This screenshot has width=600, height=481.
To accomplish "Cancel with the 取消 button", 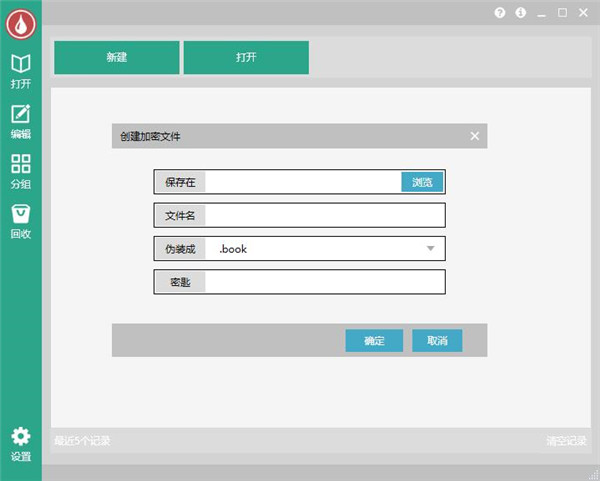I will [437, 340].
